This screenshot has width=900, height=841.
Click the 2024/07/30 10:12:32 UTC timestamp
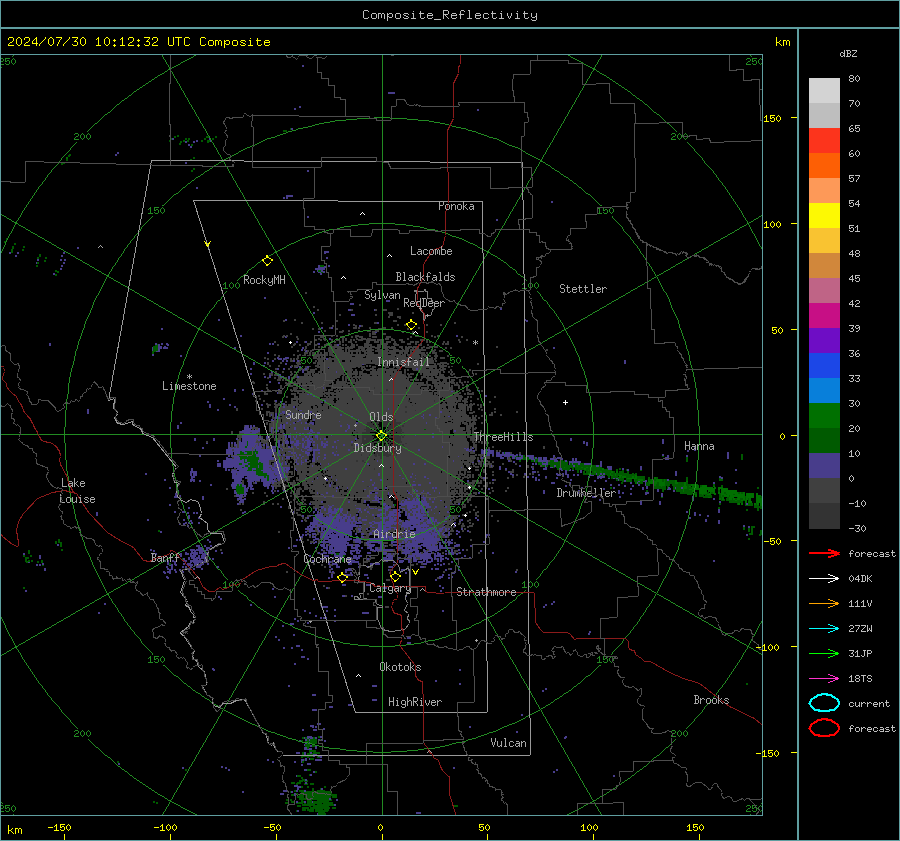138,42
